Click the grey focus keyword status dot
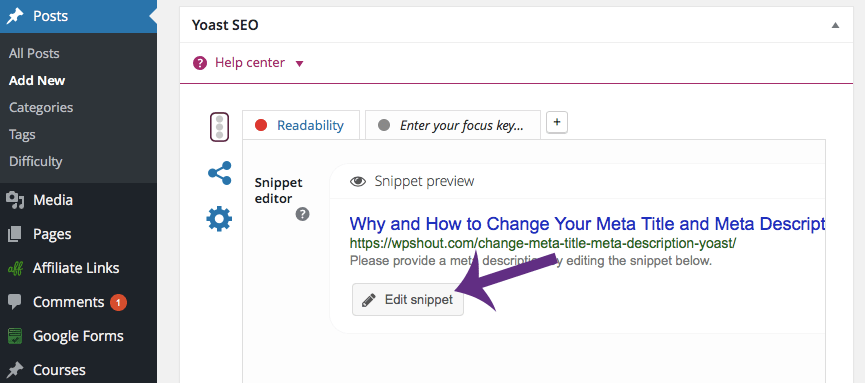This screenshot has height=383, width=865. pyautogui.click(x=384, y=125)
